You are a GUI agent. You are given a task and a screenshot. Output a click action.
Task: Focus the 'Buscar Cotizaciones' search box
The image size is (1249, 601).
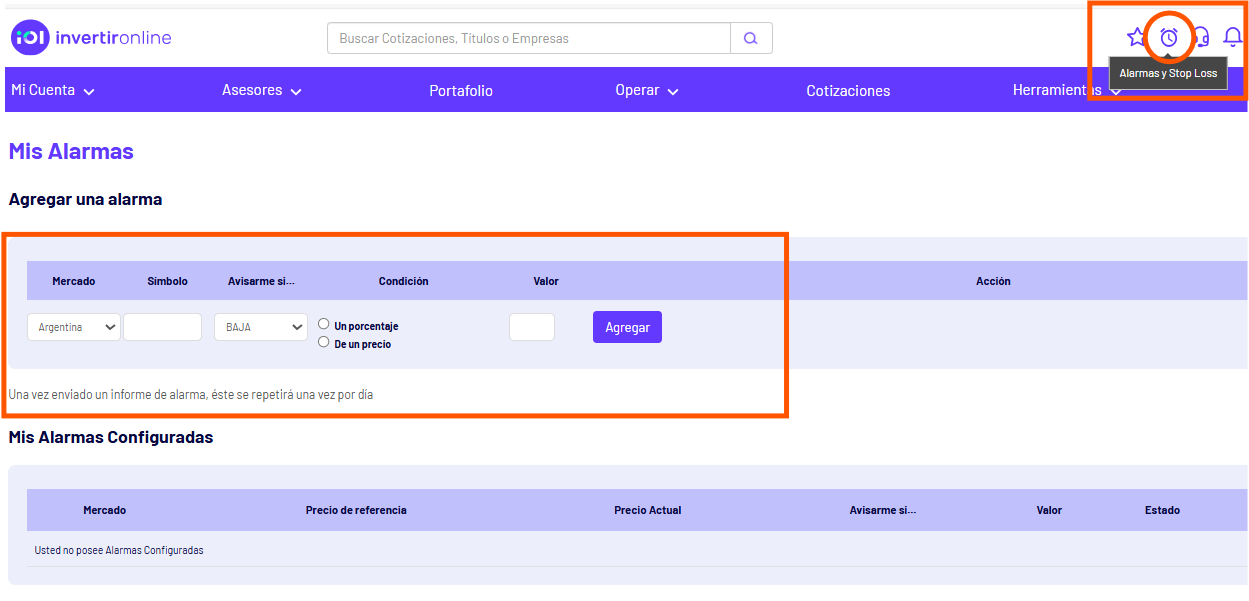[x=528, y=38]
